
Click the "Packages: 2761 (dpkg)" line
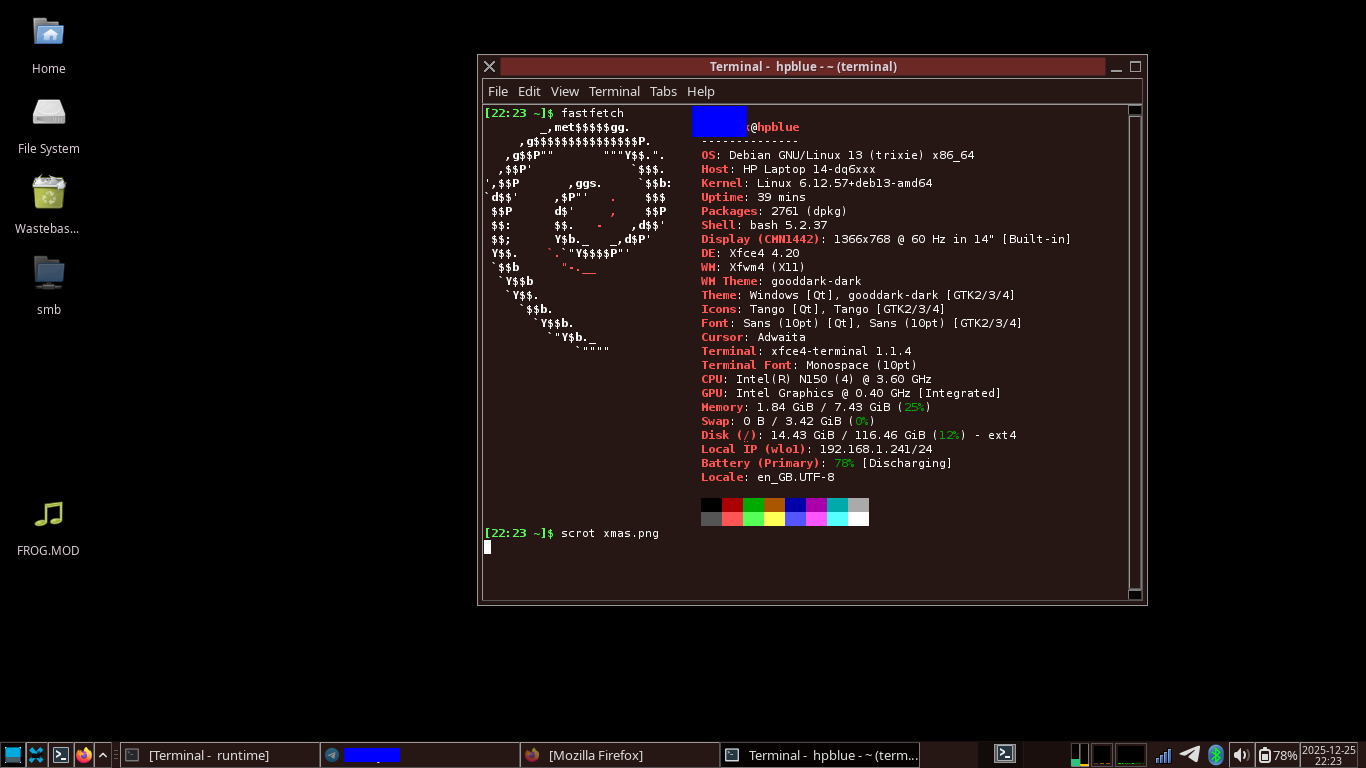(x=774, y=211)
